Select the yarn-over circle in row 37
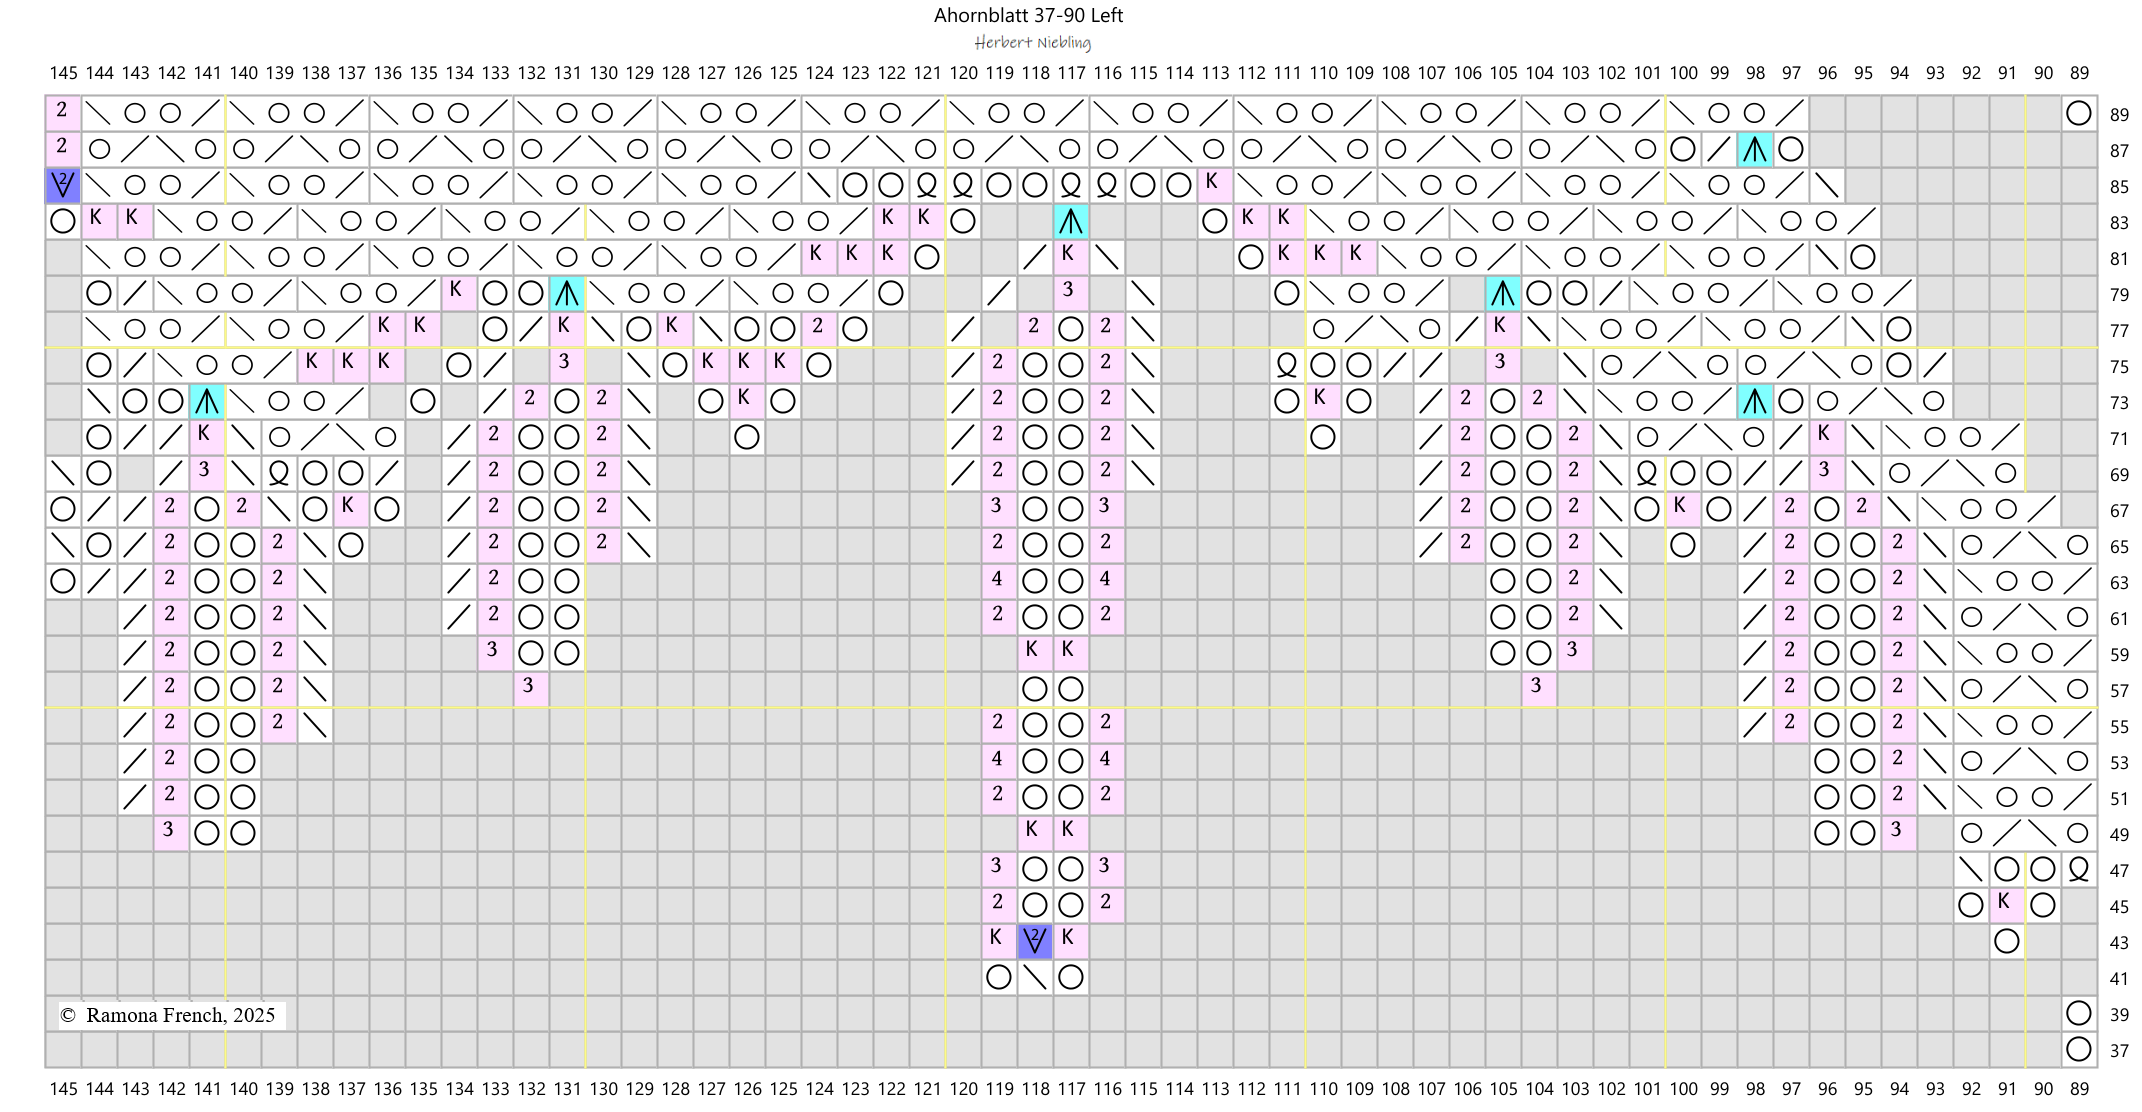Image resolution: width=2142 pixels, height=1112 pixels. click(x=2079, y=1049)
